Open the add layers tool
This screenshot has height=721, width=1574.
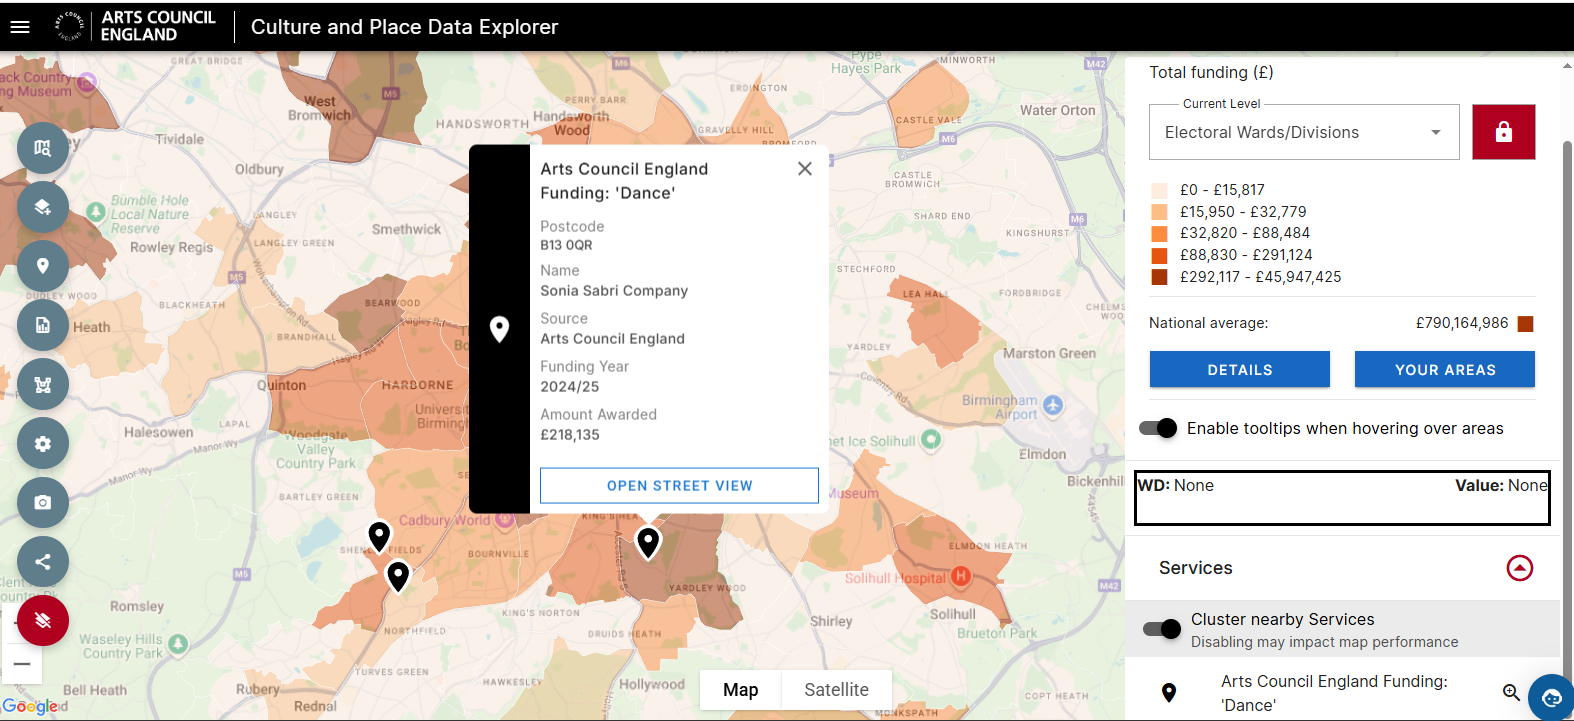(43, 207)
